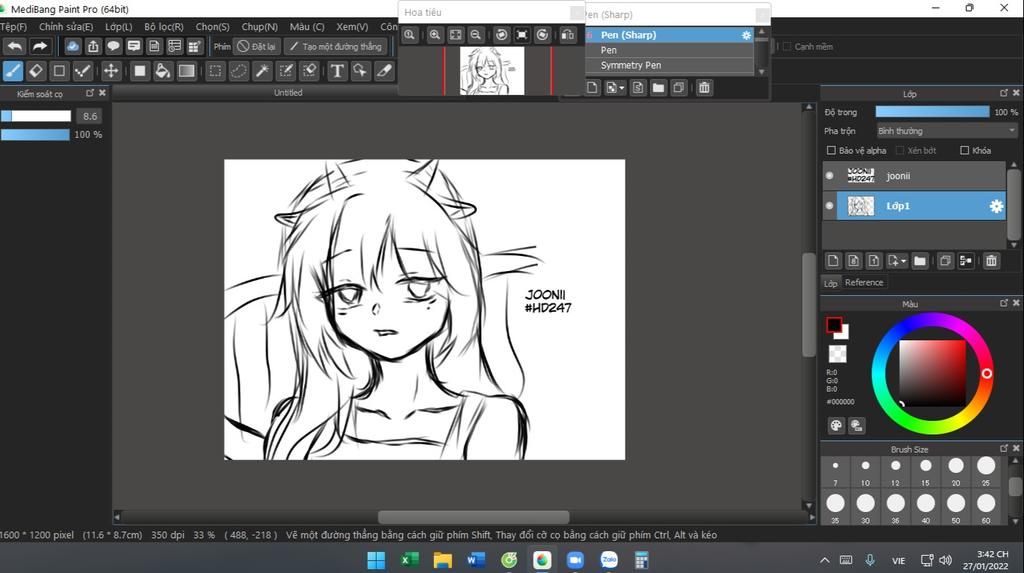Image resolution: width=1024 pixels, height=573 pixels.
Task: Click the foreground black color swatch
Action: pos(834,325)
